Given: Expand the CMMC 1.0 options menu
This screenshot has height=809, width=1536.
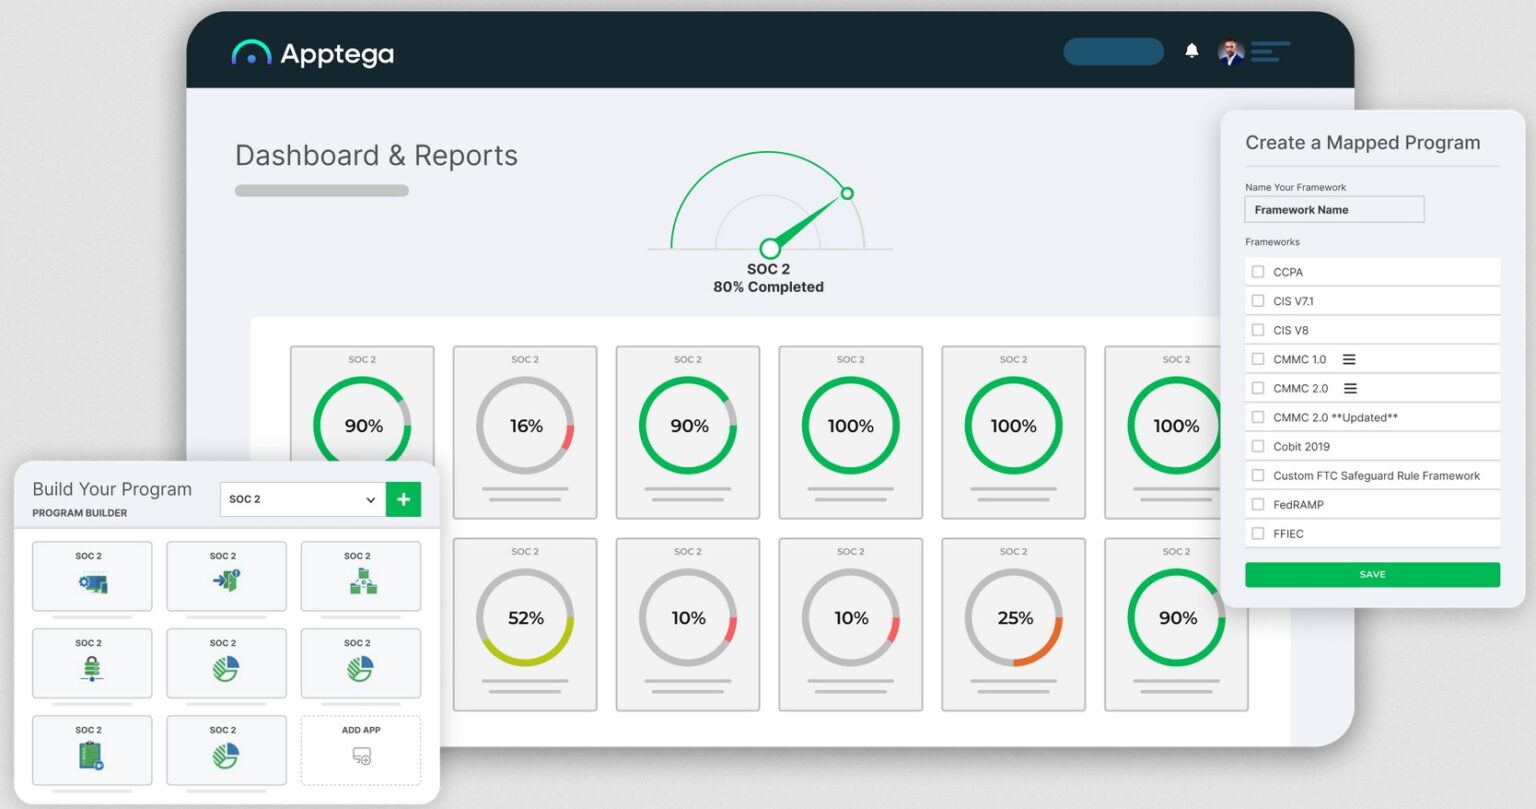Looking at the screenshot, I should (x=1348, y=358).
